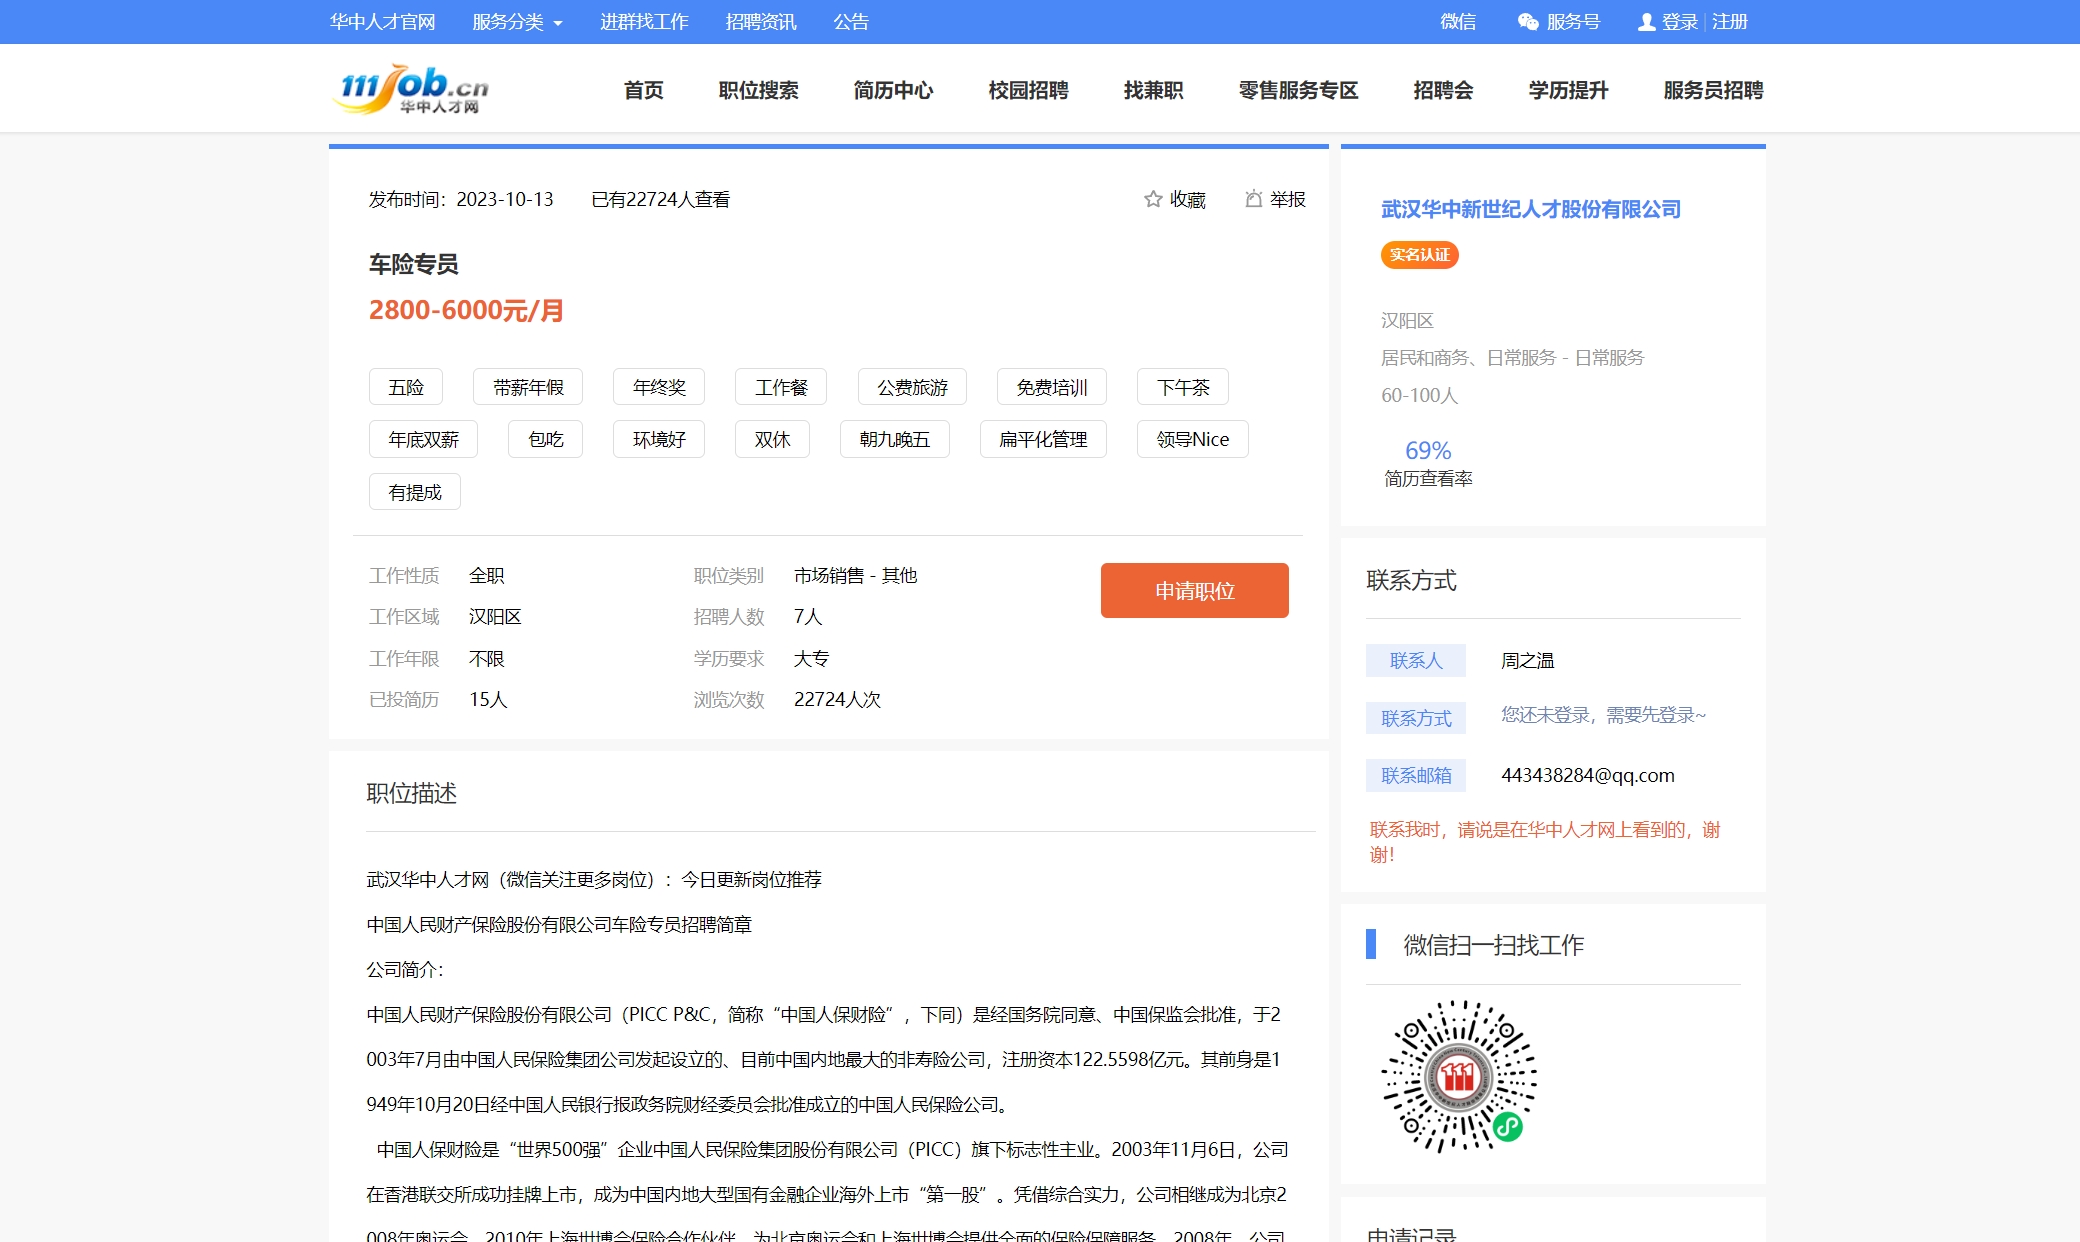The height and width of the screenshot is (1242, 2080).
Task: Open the 校园招聘 navigation item
Action: 1028,90
